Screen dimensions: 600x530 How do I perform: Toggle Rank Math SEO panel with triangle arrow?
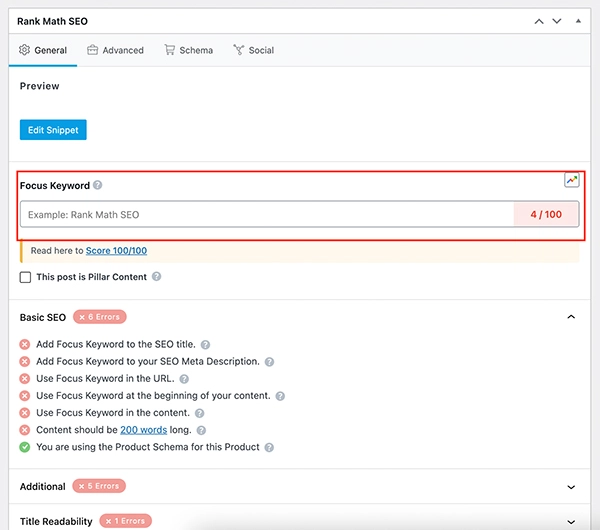coord(577,20)
